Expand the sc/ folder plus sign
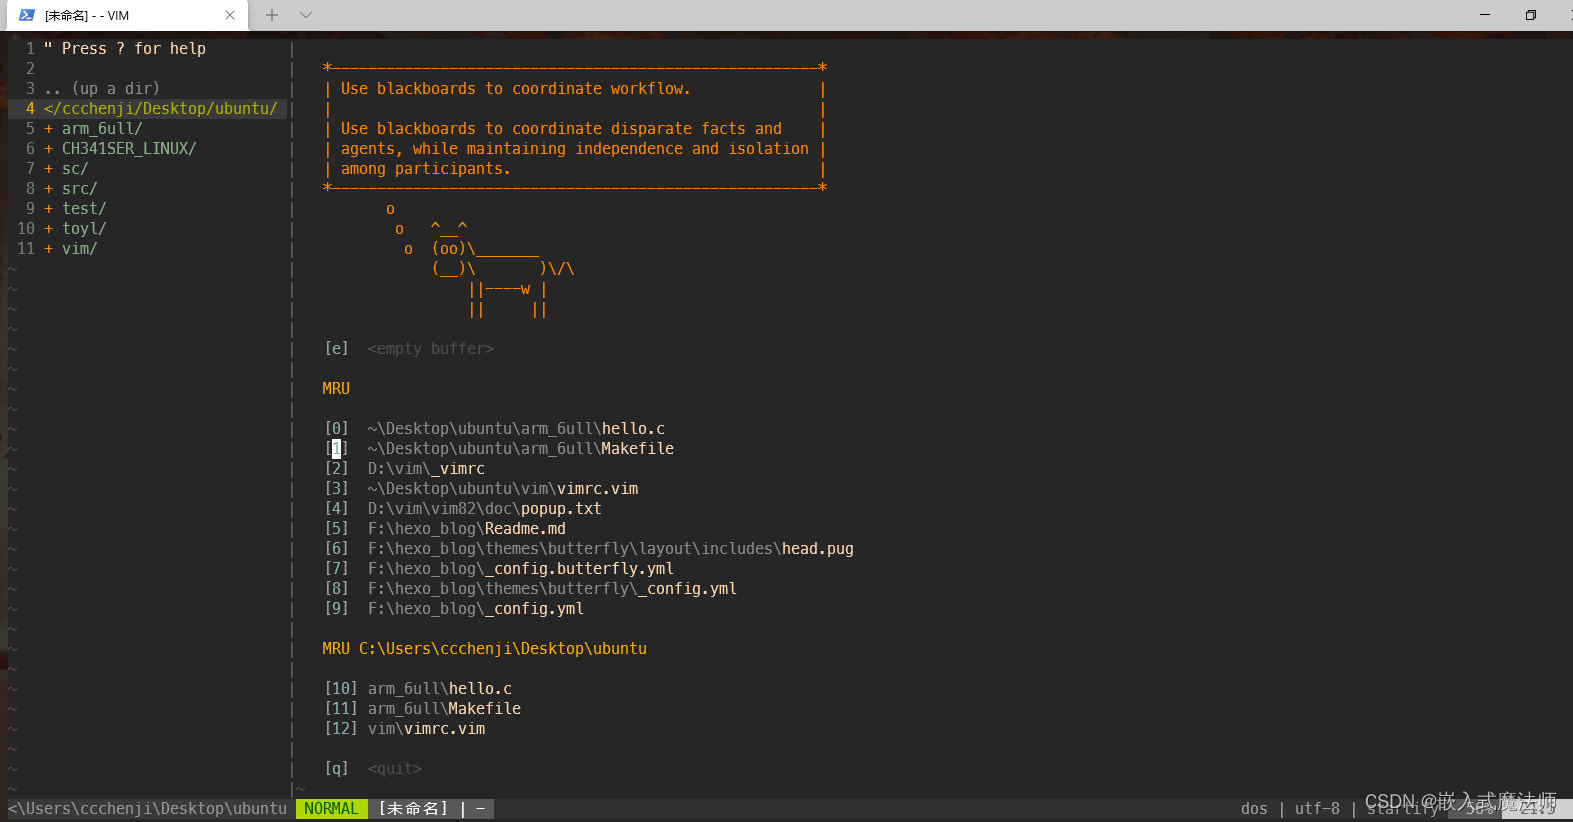This screenshot has width=1573, height=822. [x=48, y=168]
